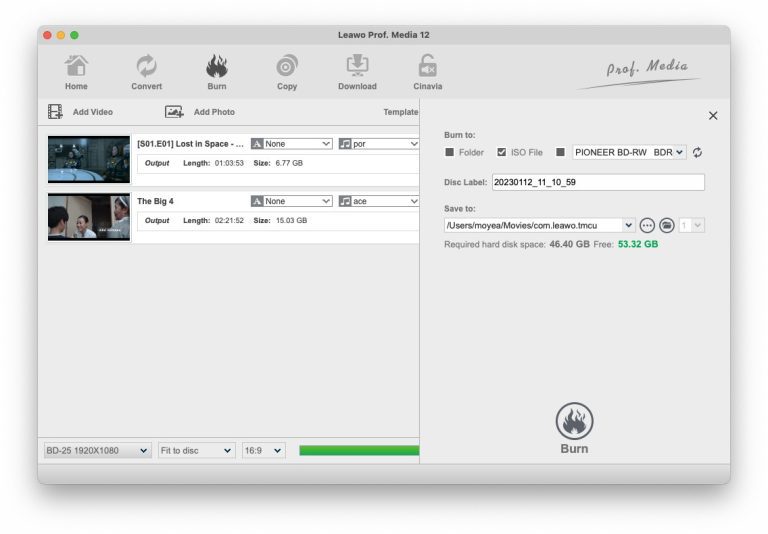This screenshot has height=534, width=768.
Task: Click the Convert module icon
Action: click(146, 68)
